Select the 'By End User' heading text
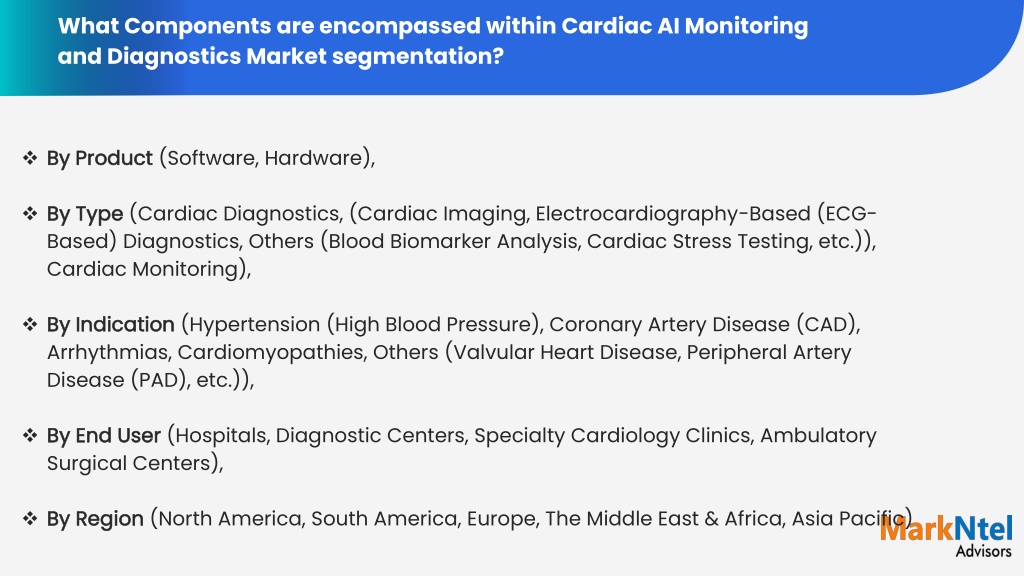This screenshot has width=1024, height=576. tap(103, 436)
